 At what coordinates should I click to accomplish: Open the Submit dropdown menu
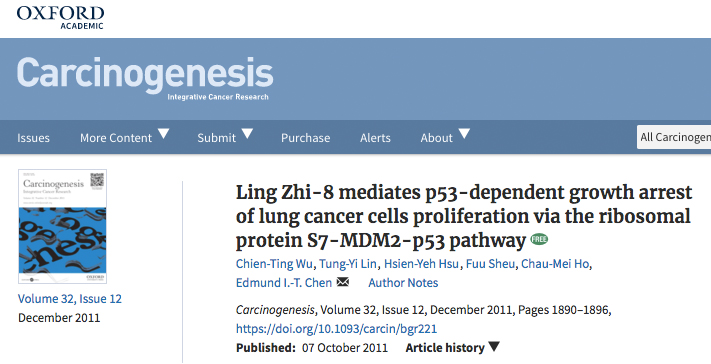(x=225, y=137)
